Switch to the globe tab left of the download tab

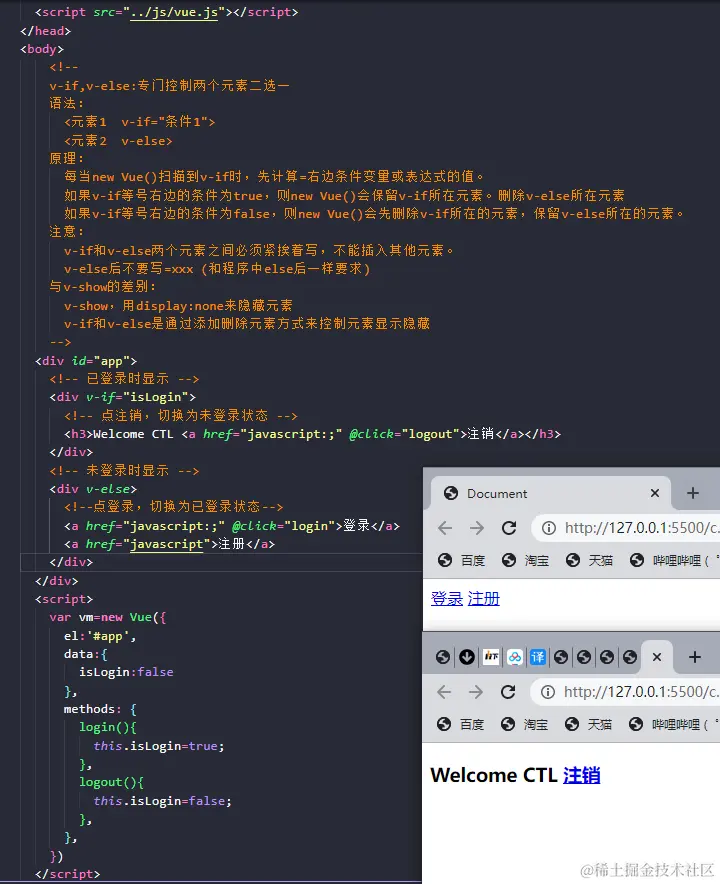pyautogui.click(x=443, y=657)
